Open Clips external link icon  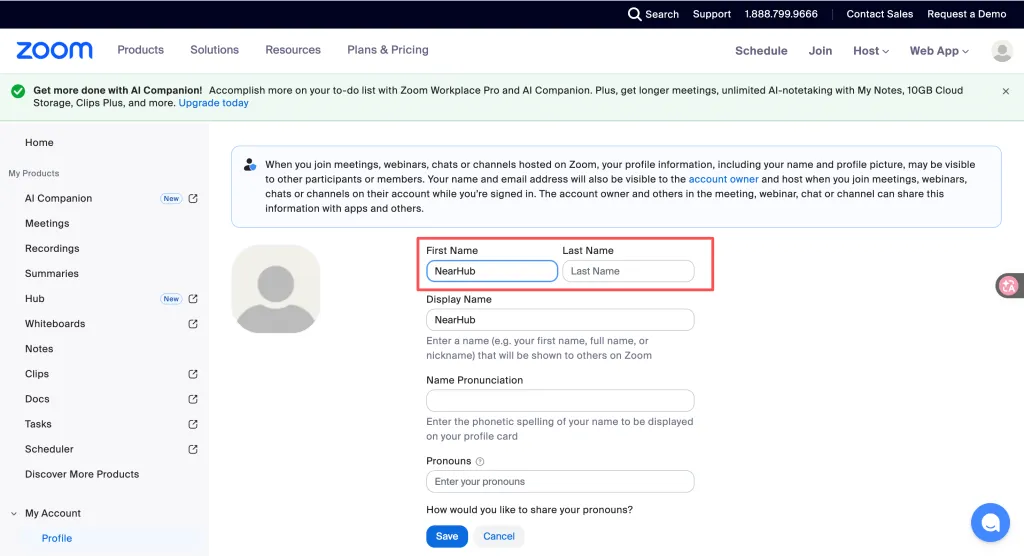(x=193, y=374)
